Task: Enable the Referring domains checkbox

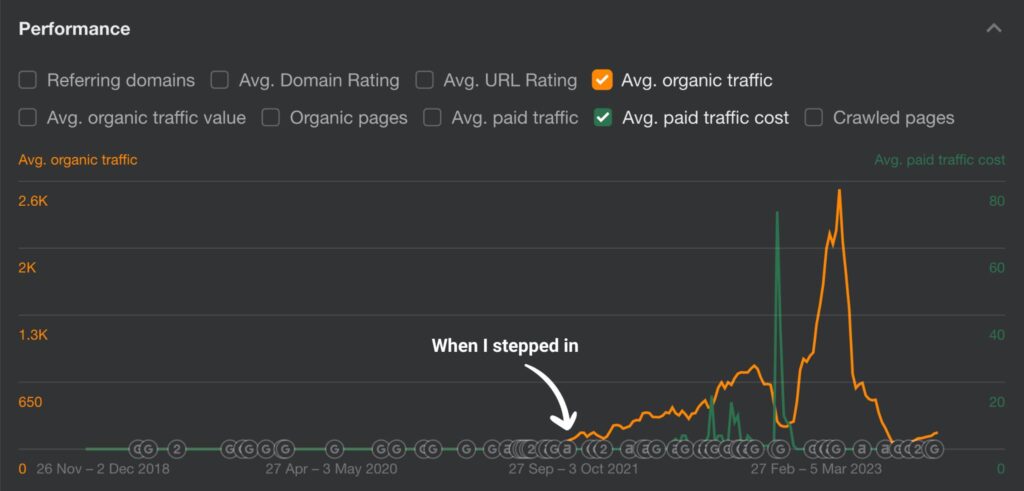Action: (x=28, y=80)
